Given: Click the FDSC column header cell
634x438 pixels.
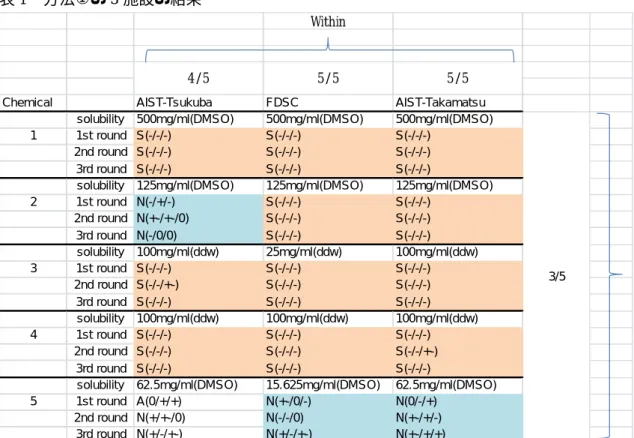Looking at the screenshot, I should point(328,102).
